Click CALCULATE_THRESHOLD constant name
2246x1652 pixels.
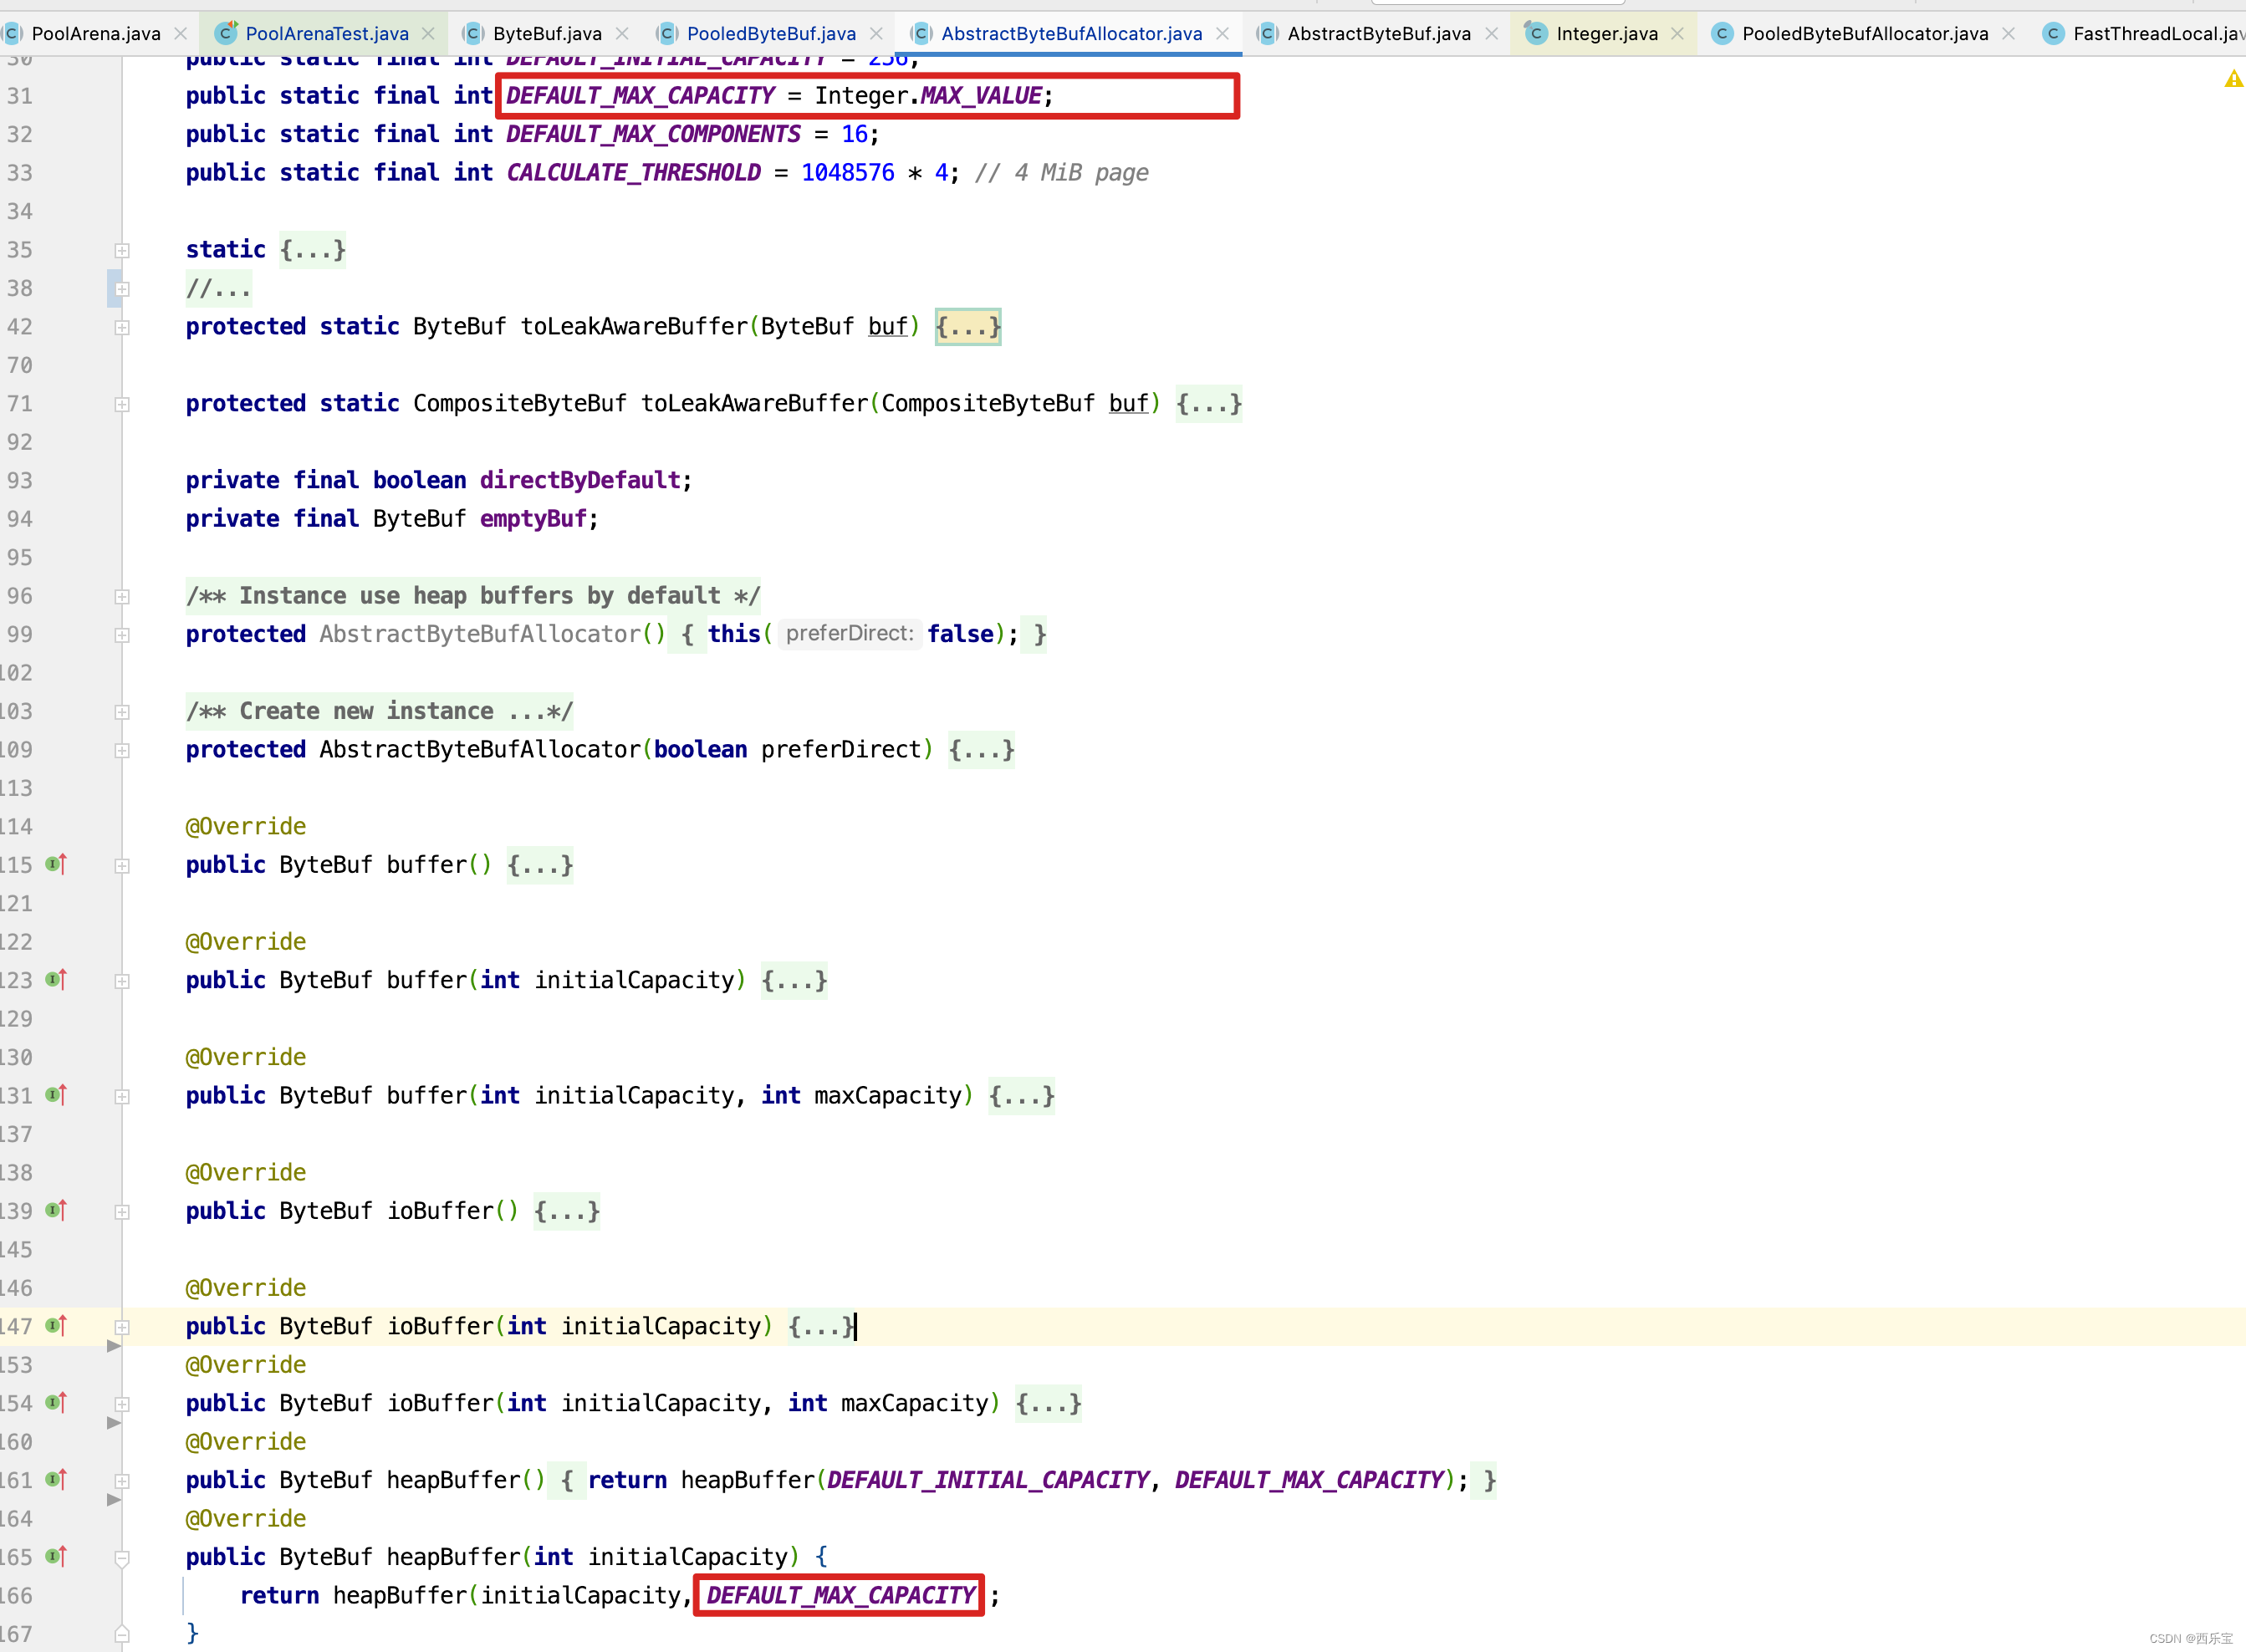633,172
